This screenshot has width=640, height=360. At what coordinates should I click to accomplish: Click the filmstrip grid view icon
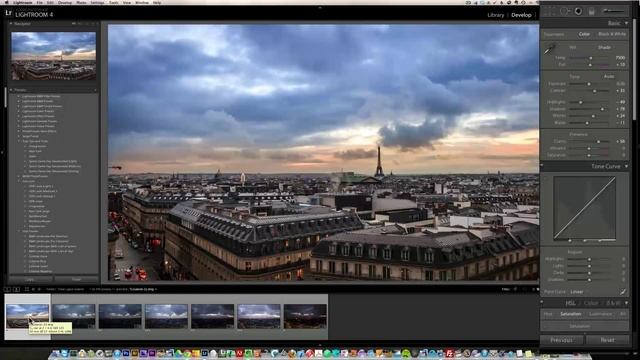[27, 289]
